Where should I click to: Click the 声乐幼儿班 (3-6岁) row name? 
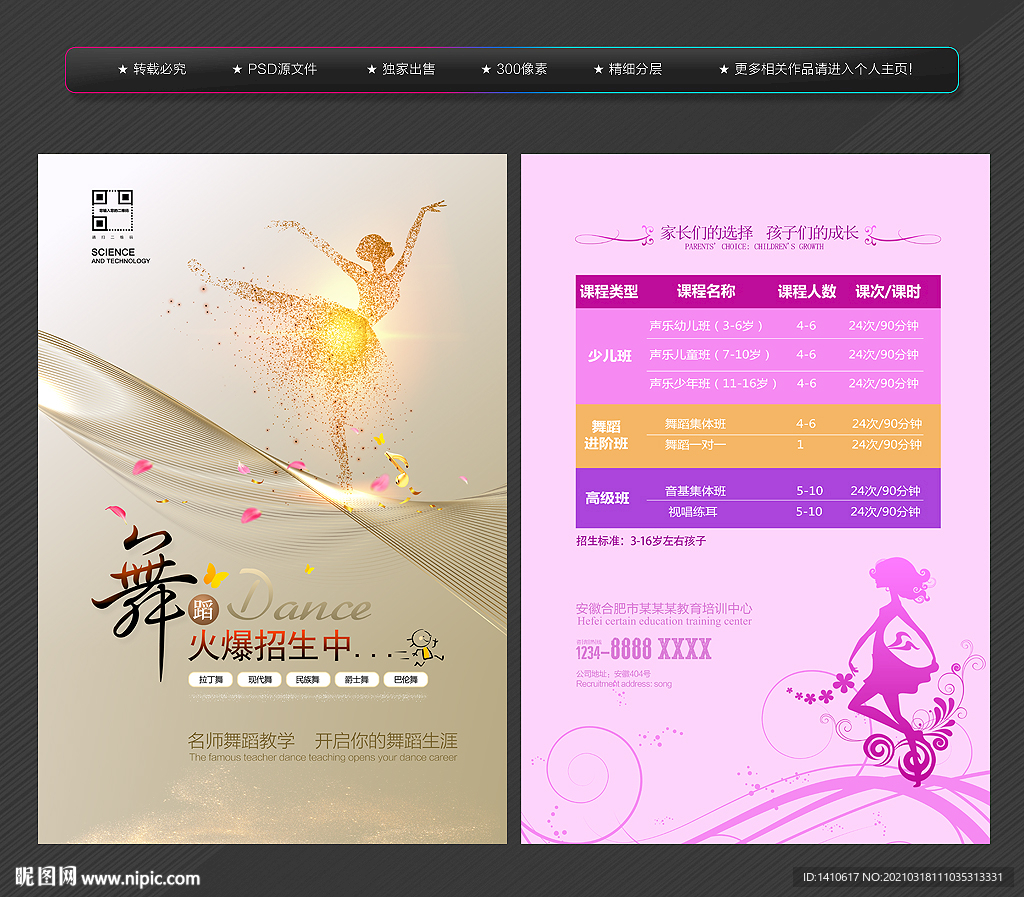[706, 326]
